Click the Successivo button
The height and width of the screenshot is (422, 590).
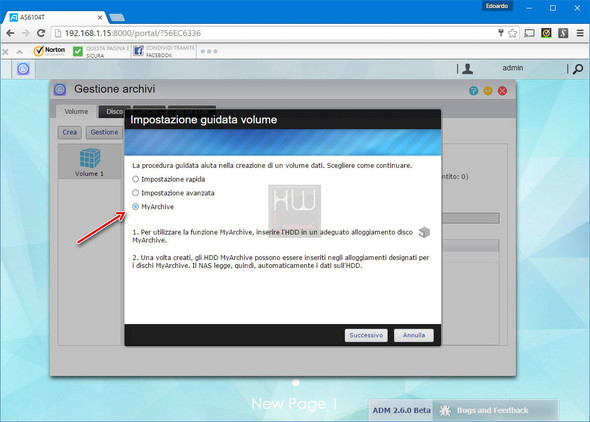coord(366,335)
